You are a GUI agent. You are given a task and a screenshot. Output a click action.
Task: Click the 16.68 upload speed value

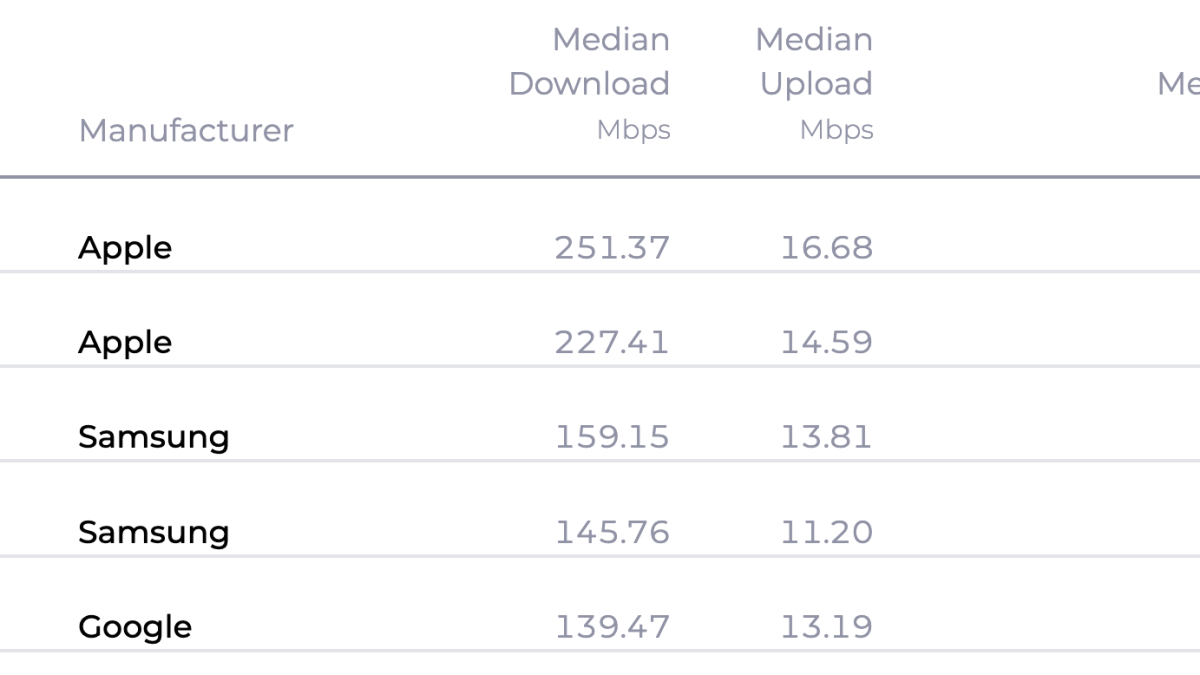(x=826, y=248)
